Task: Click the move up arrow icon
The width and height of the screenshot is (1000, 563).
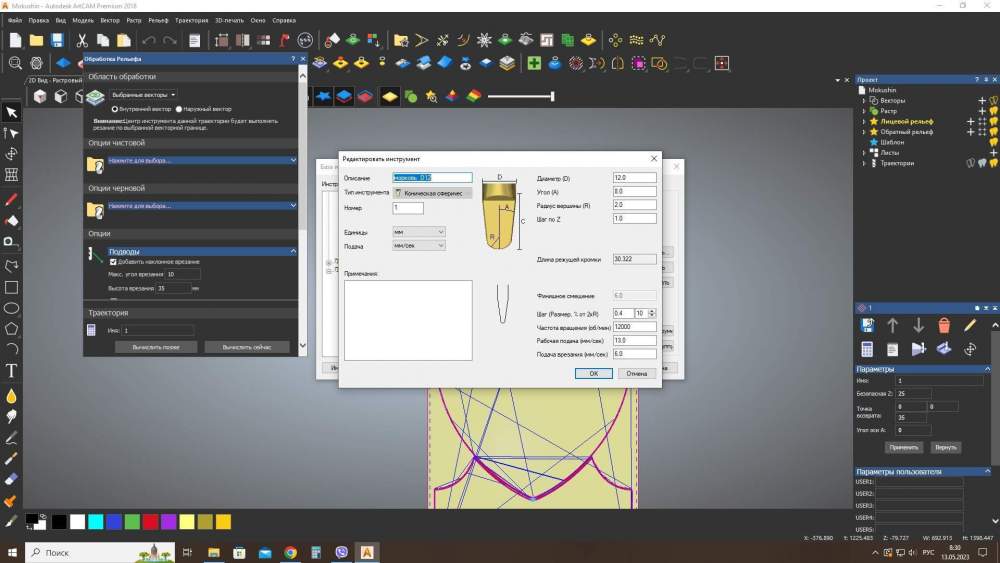Action: point(892,325)
